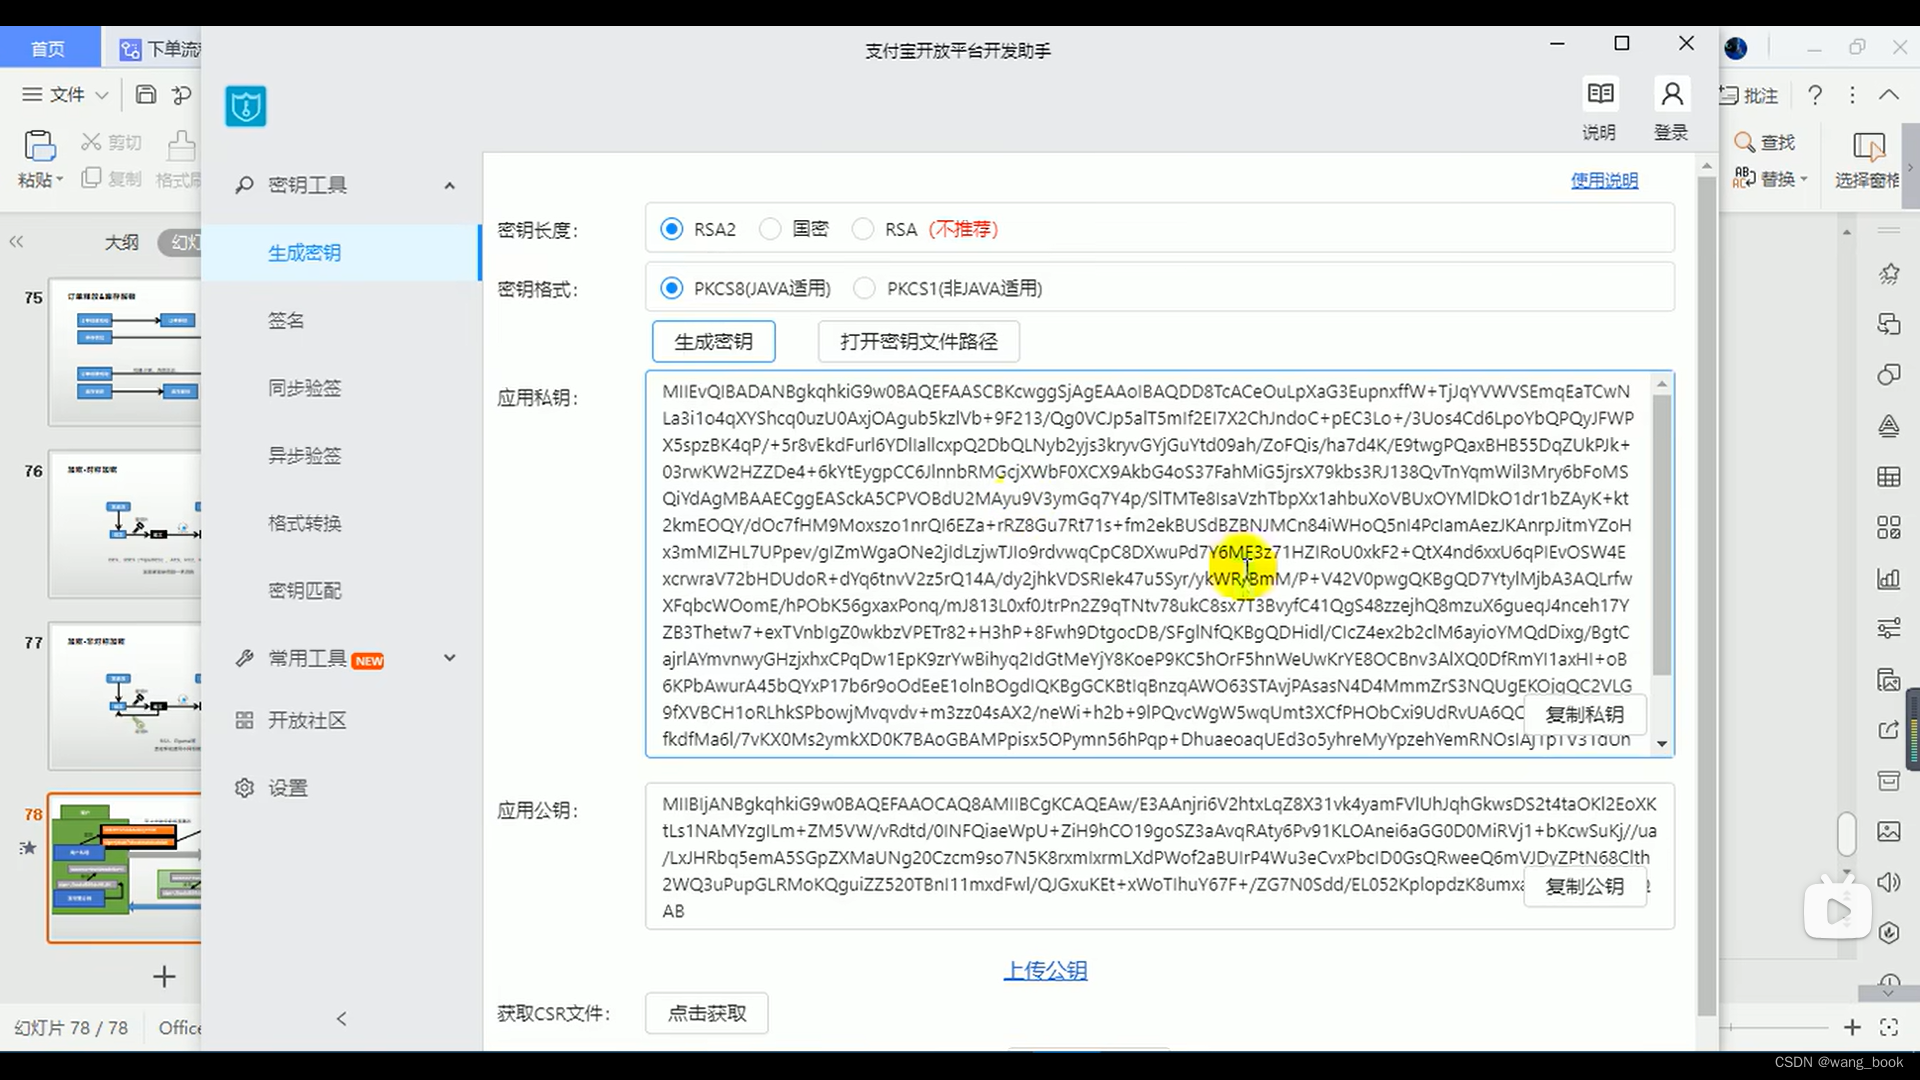Select the 国密 radio button
This screenshot has width=1920, height=1080.
(x=770, y=229)
